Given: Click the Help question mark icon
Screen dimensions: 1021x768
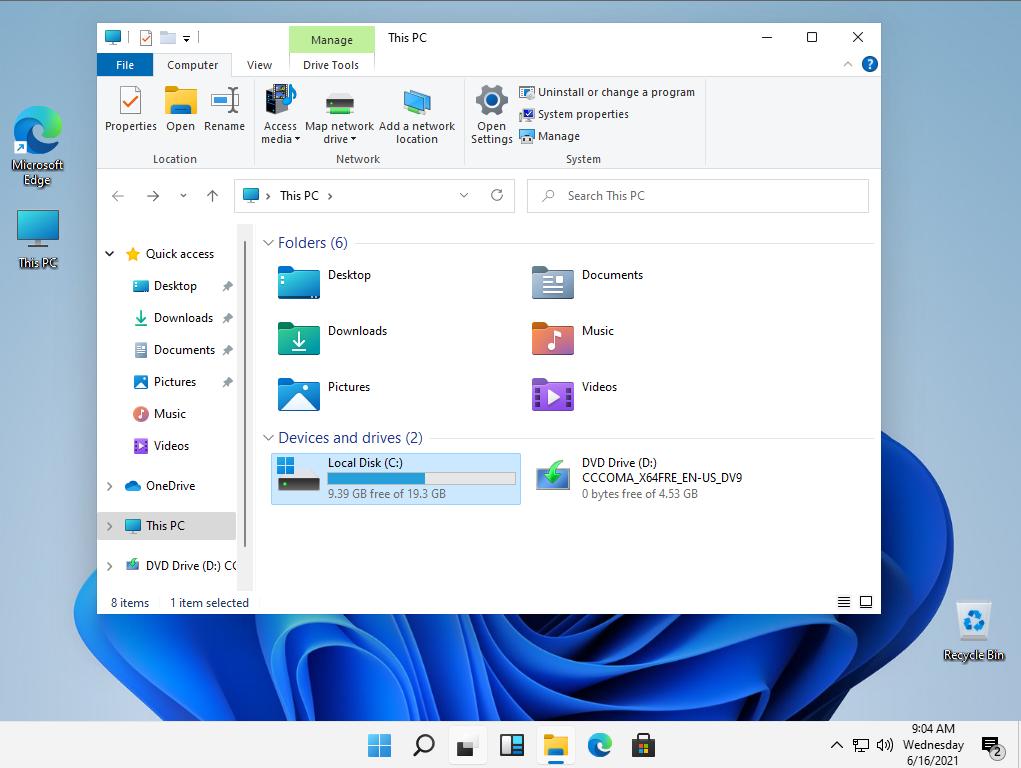Looking at the screenshot, I should click(x=869, y=64).
